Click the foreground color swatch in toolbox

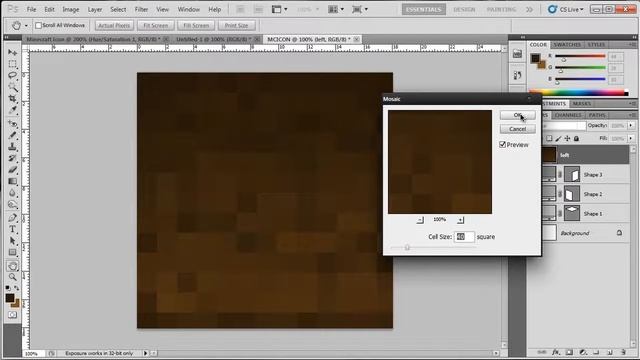10,298
